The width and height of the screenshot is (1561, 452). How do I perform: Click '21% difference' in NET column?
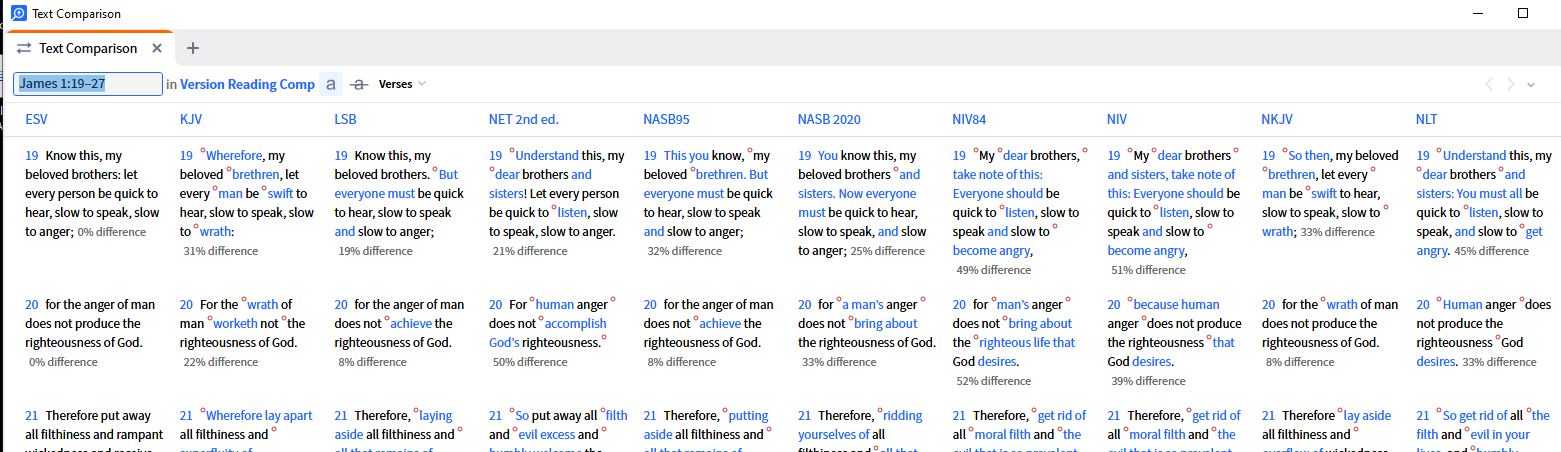(530, 251)
